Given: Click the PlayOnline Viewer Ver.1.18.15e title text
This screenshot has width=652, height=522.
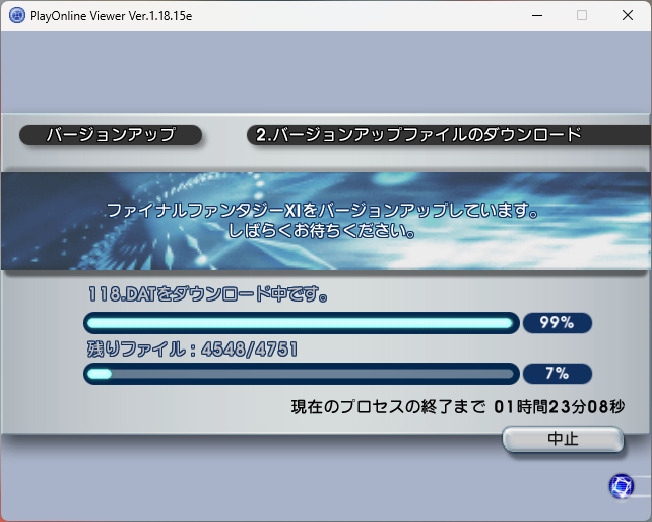Looking at the screenshot, I should (x=111, y=16).
